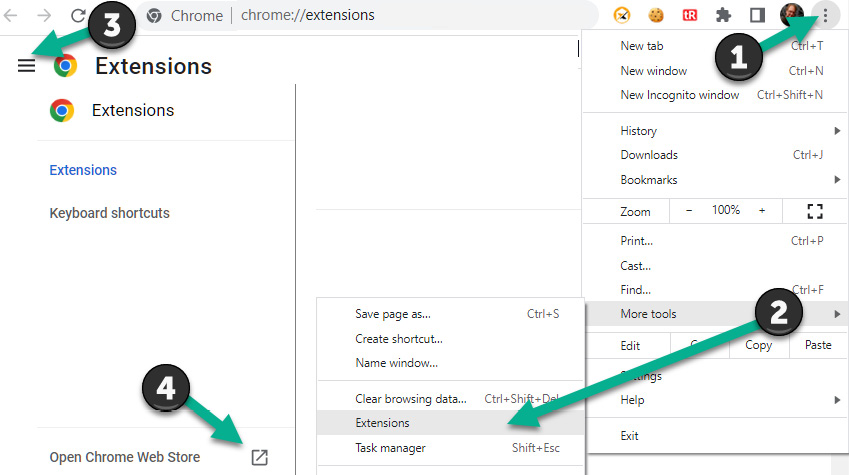
Task: Expand the Help submenu arrow
Action: pyautogui.click(x=837, y=400)
